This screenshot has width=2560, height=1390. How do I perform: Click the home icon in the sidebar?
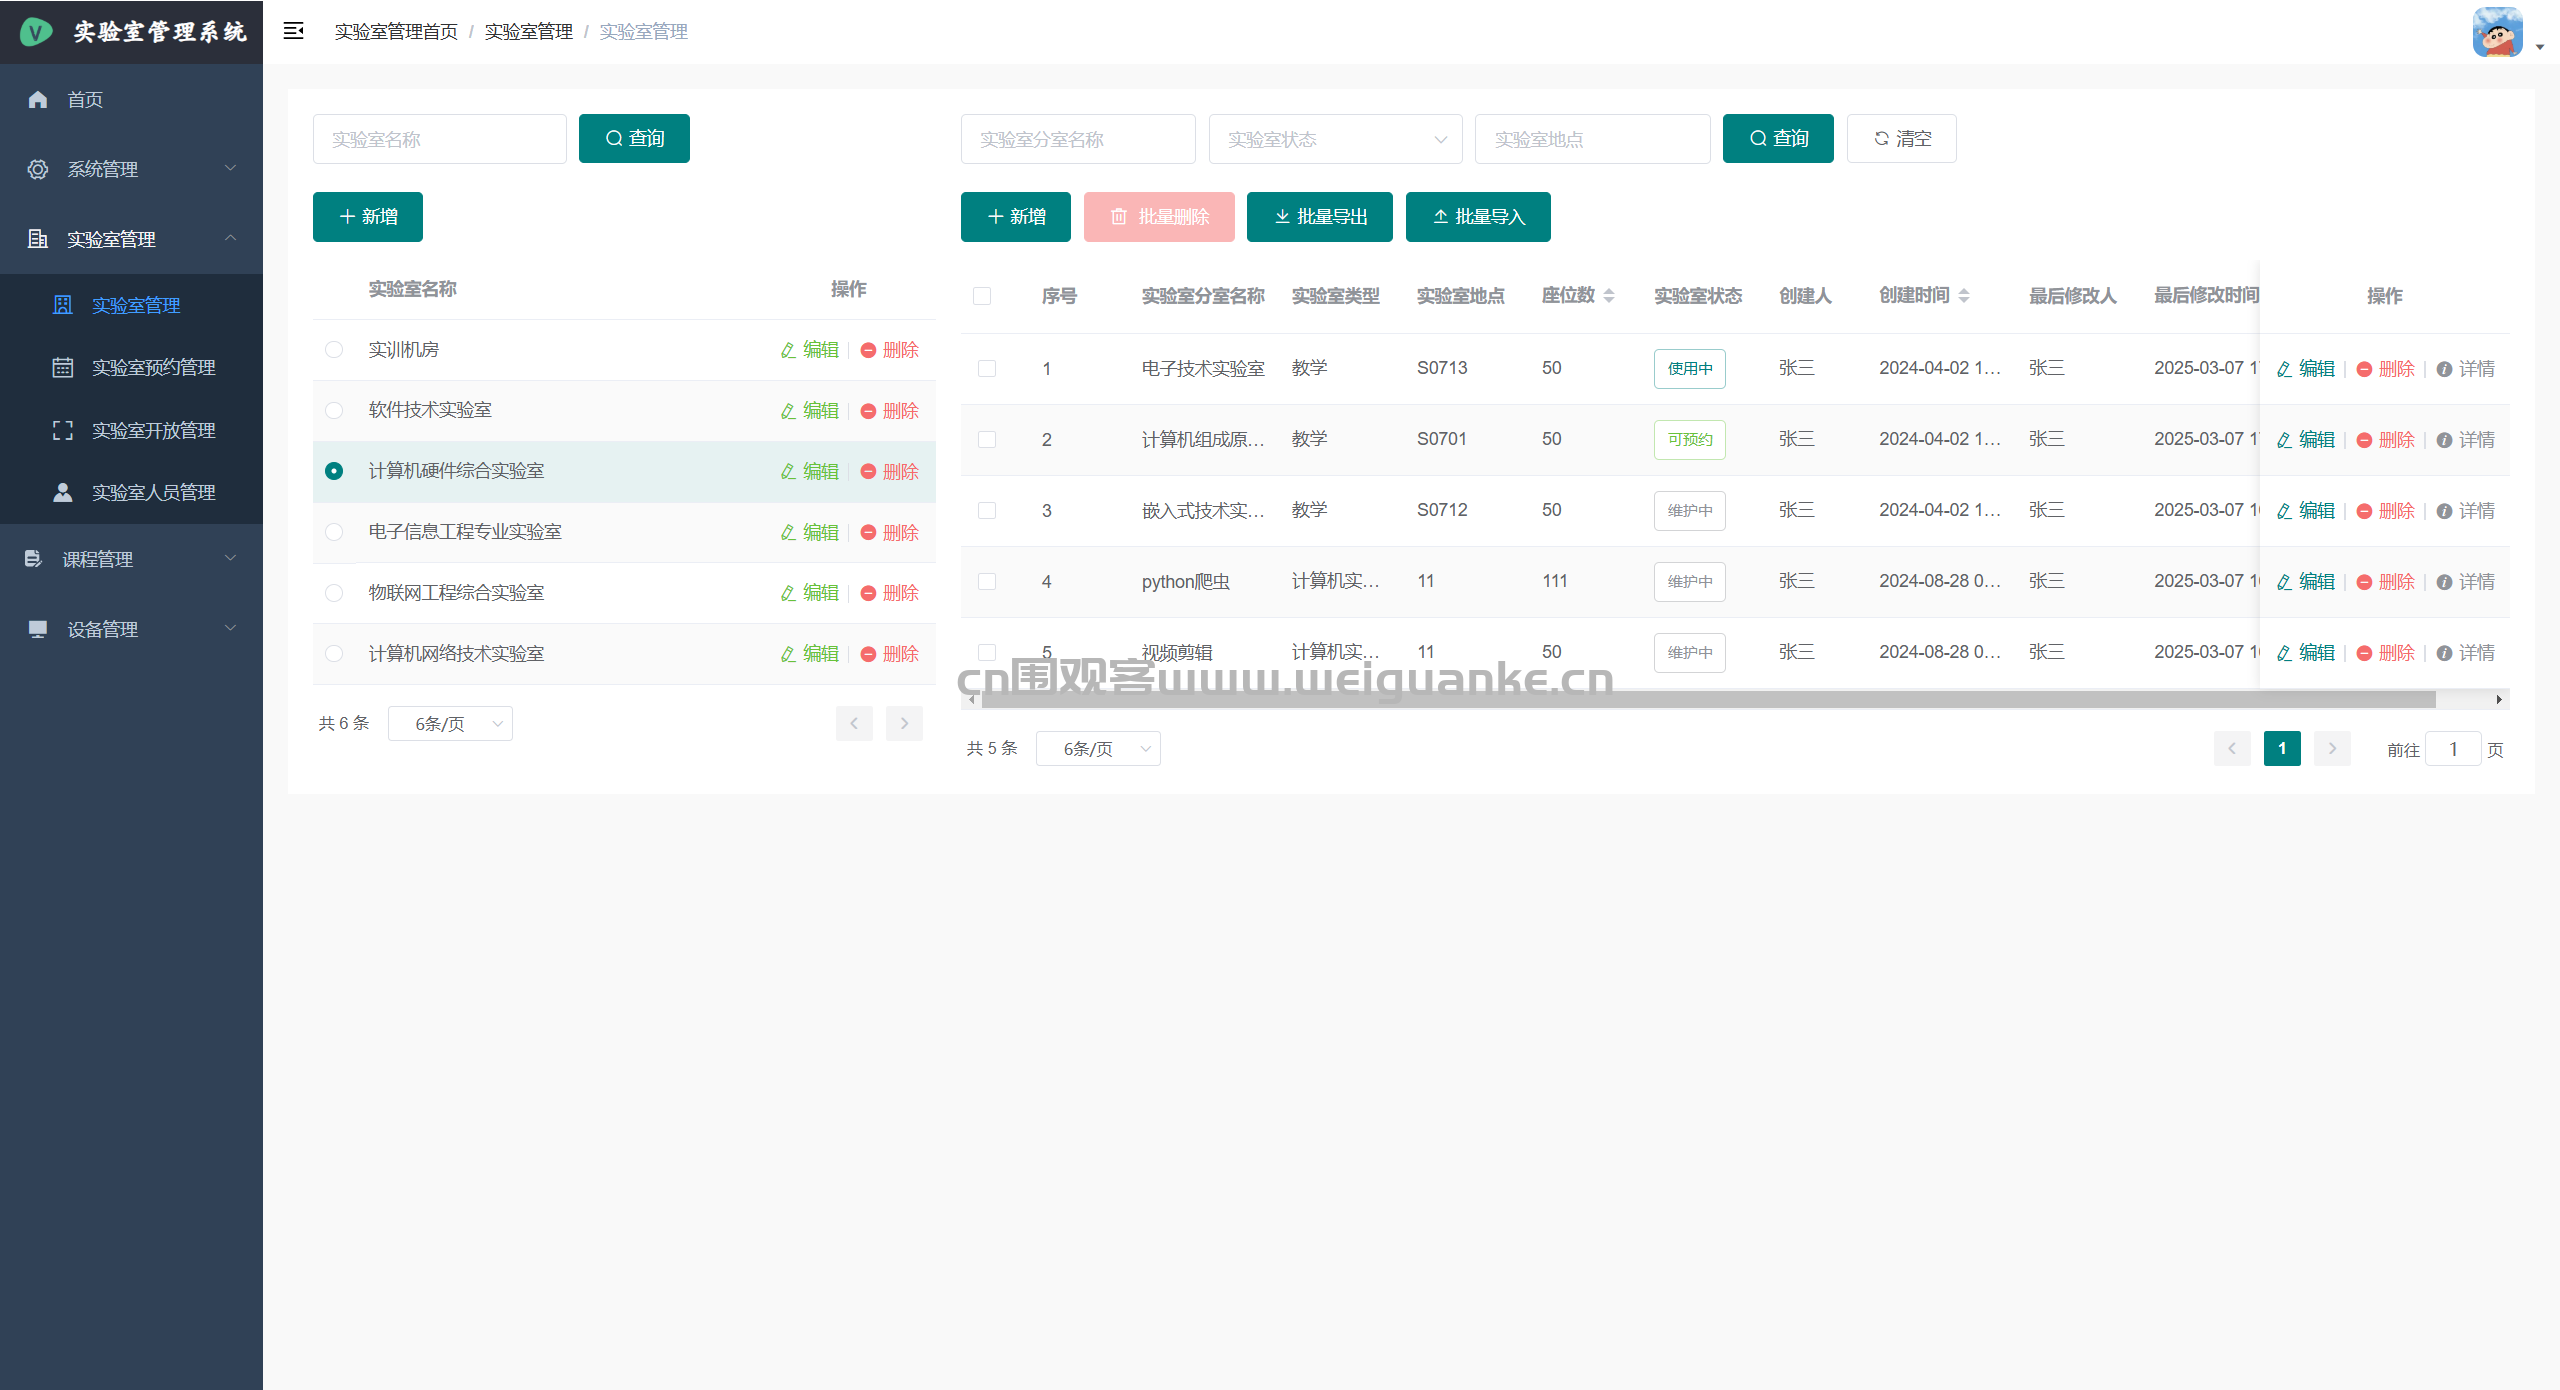click(38, 99)
